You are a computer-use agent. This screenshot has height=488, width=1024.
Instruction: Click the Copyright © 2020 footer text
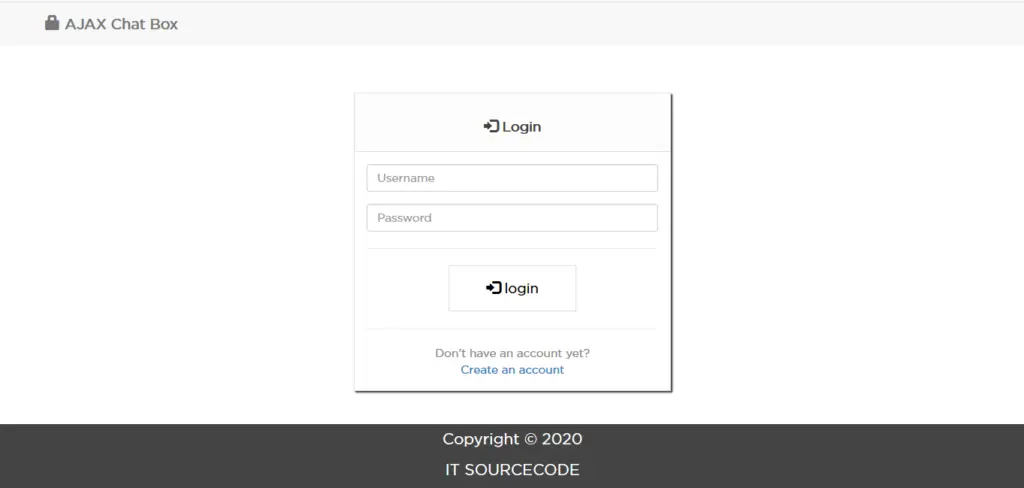point(512,439)
